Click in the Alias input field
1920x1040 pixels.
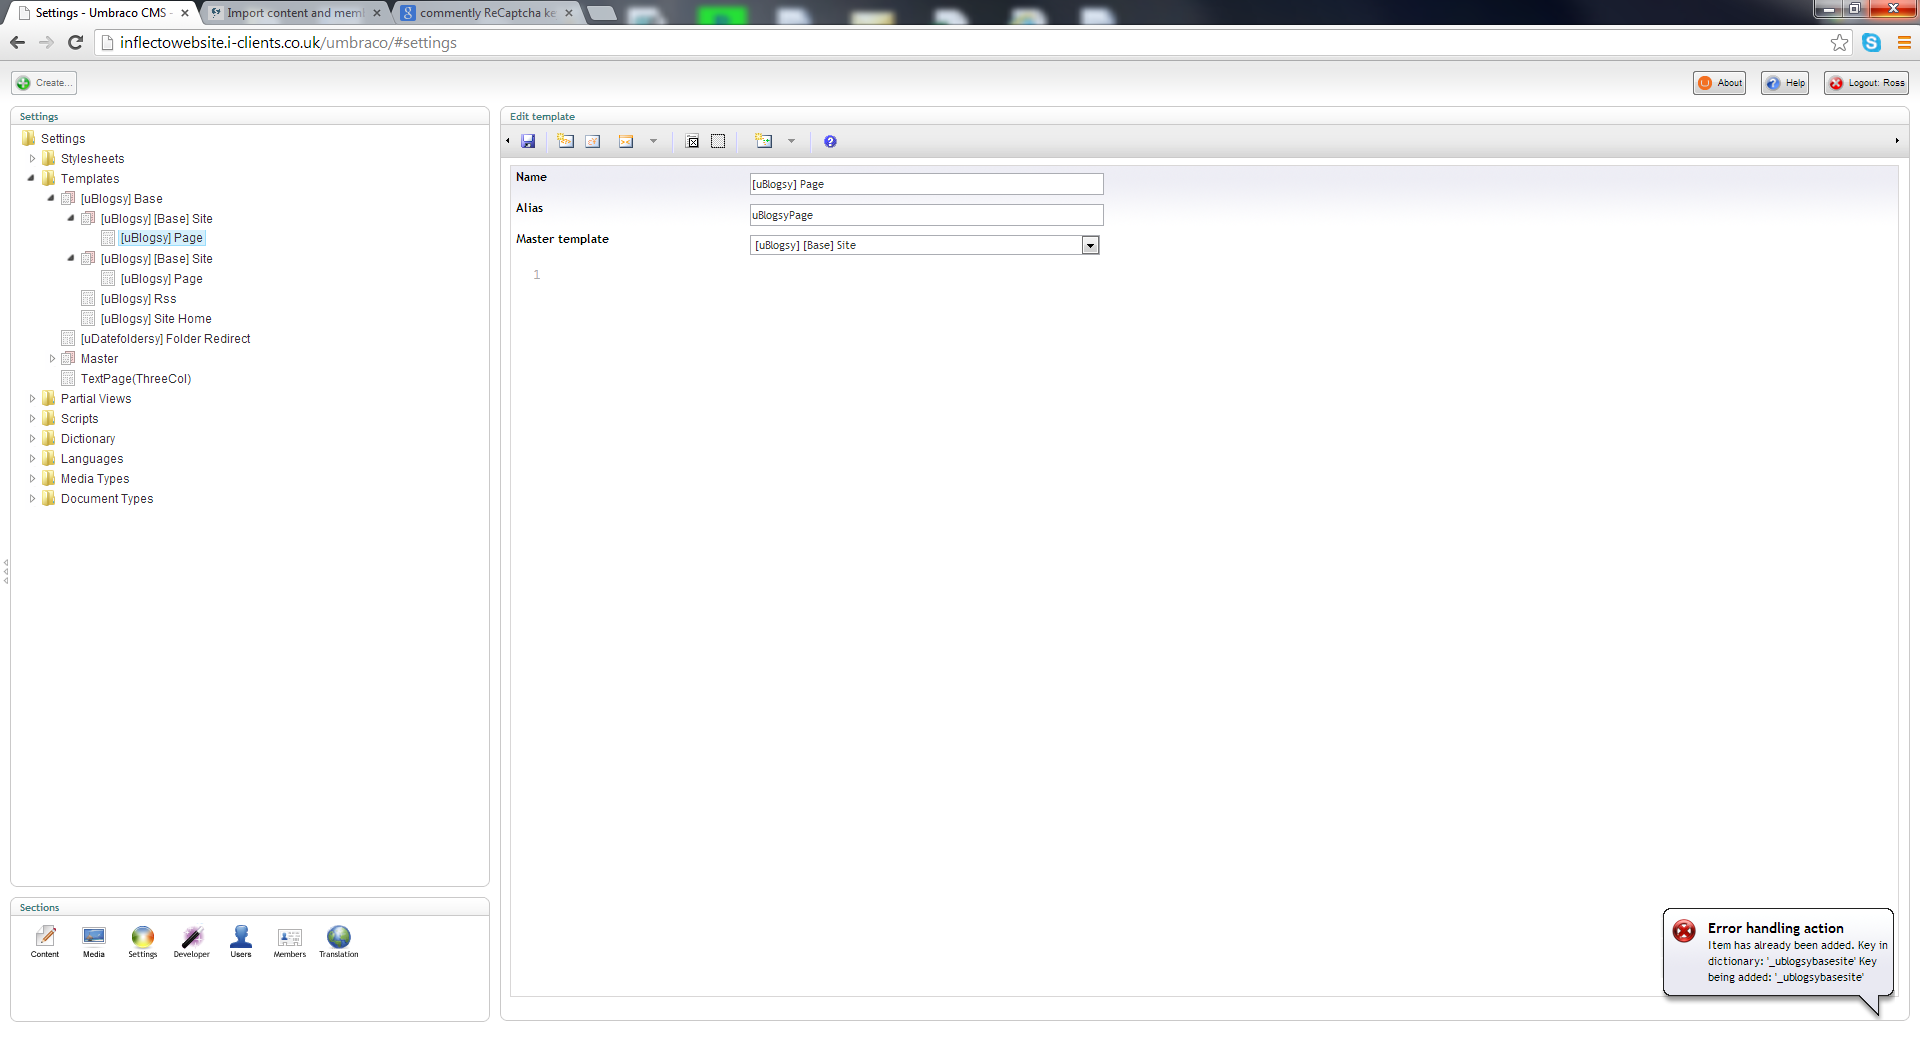pyautogui.click(x=926, y=215)
